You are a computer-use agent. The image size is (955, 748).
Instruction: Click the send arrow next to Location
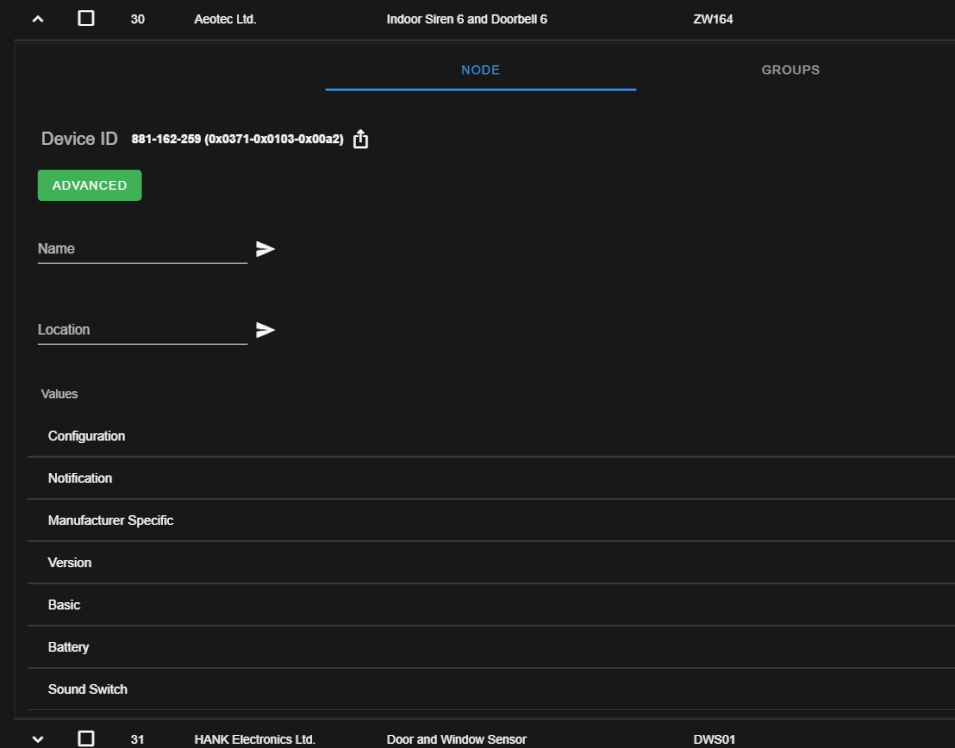click(265, 330)
